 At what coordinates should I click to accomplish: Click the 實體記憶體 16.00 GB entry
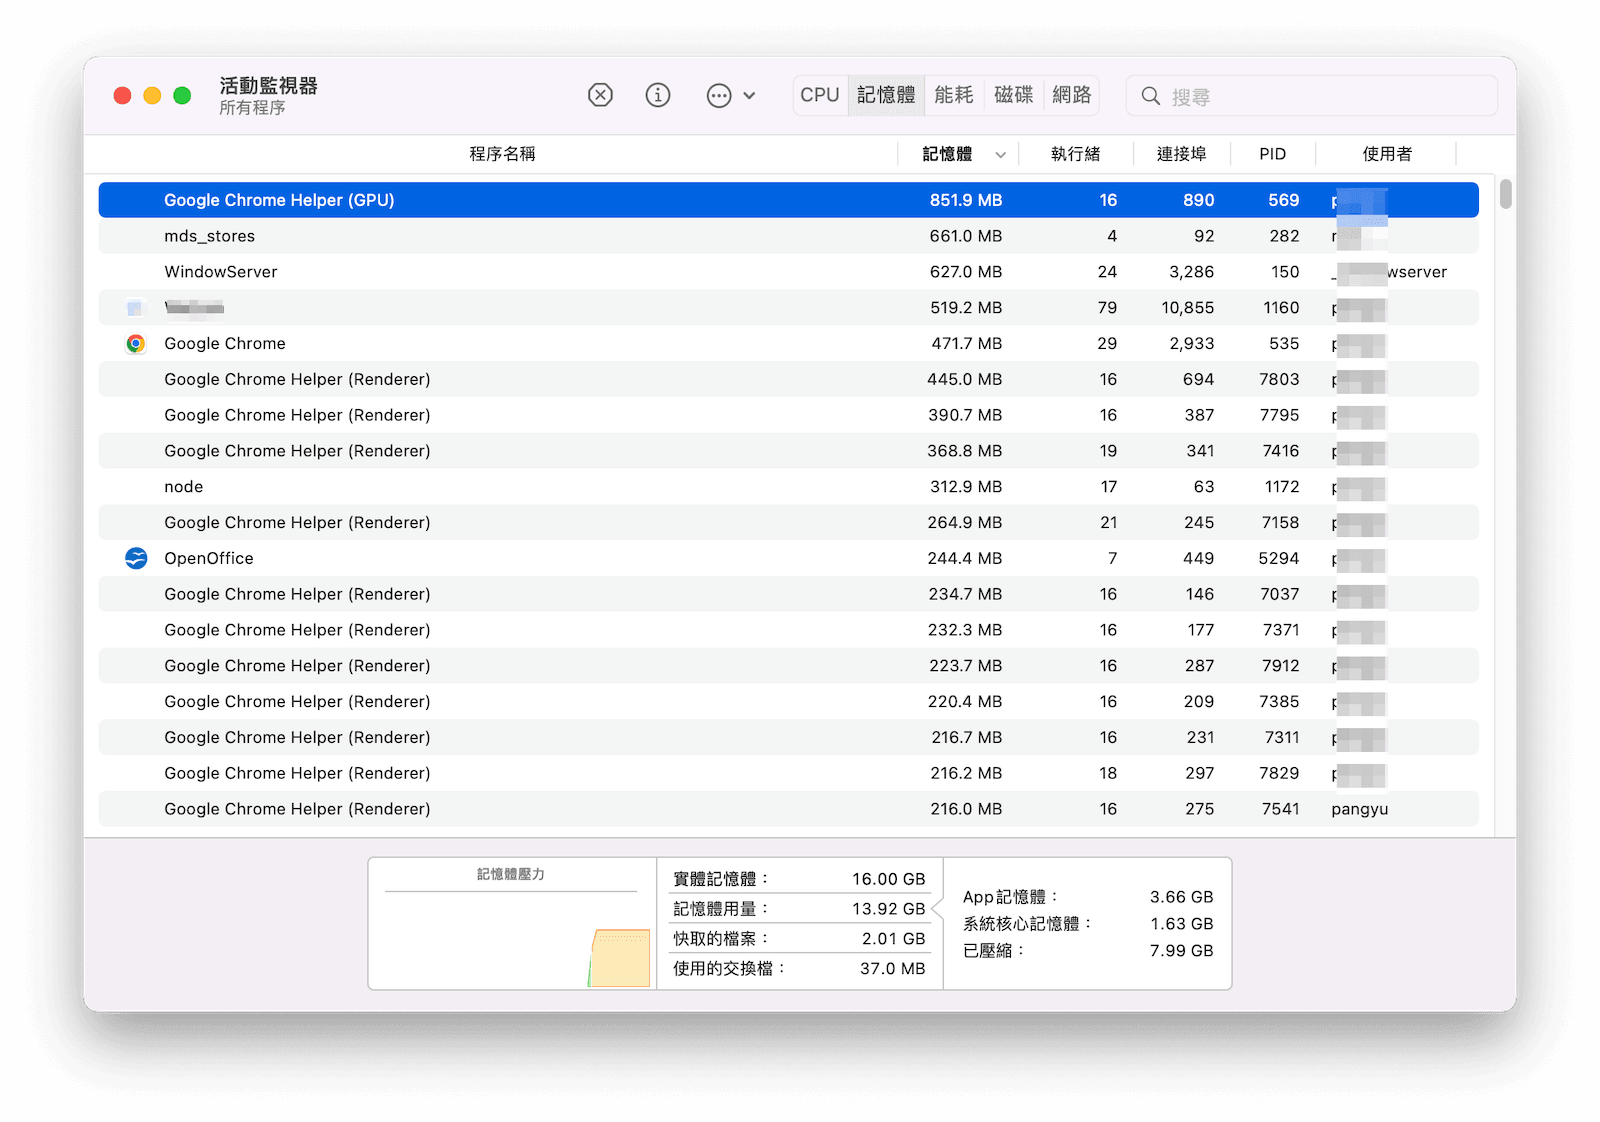pos(799,879)
